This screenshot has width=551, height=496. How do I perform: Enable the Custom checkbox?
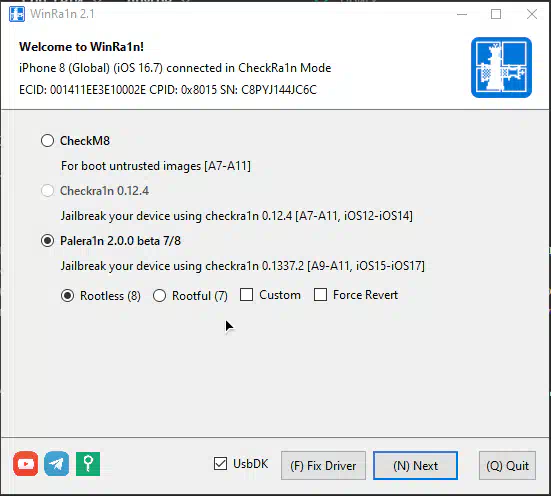click(246, 295)
